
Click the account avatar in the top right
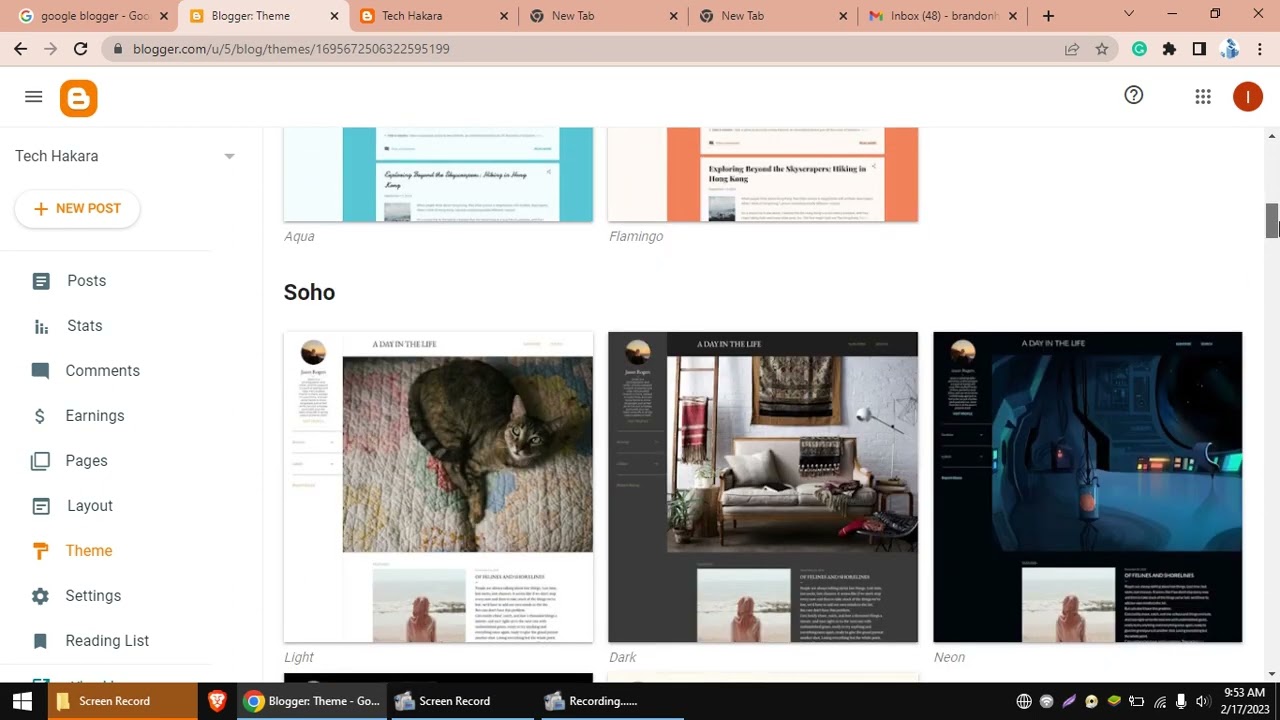(1247, 96)
